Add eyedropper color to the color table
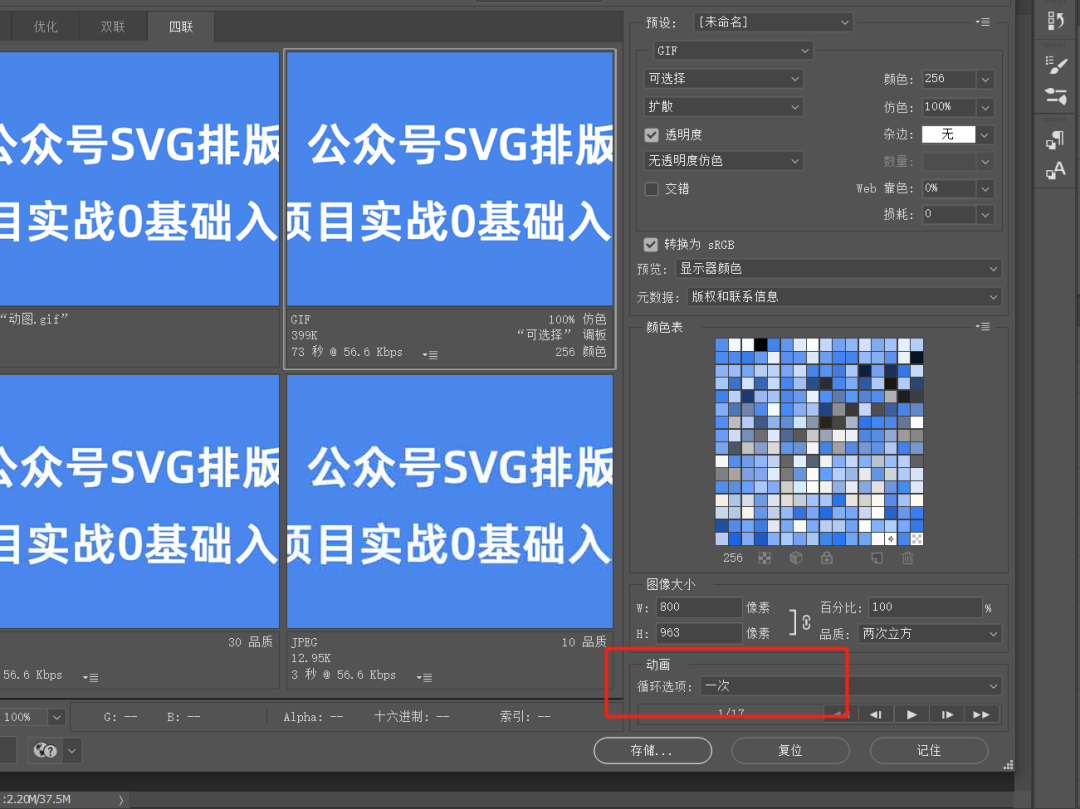This screenshot has width=1080, height=809. 877,558
